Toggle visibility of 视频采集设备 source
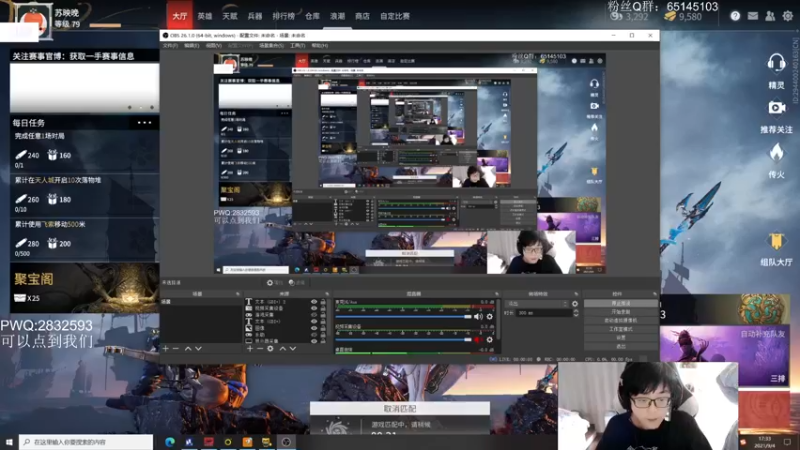 click(314, 308)
